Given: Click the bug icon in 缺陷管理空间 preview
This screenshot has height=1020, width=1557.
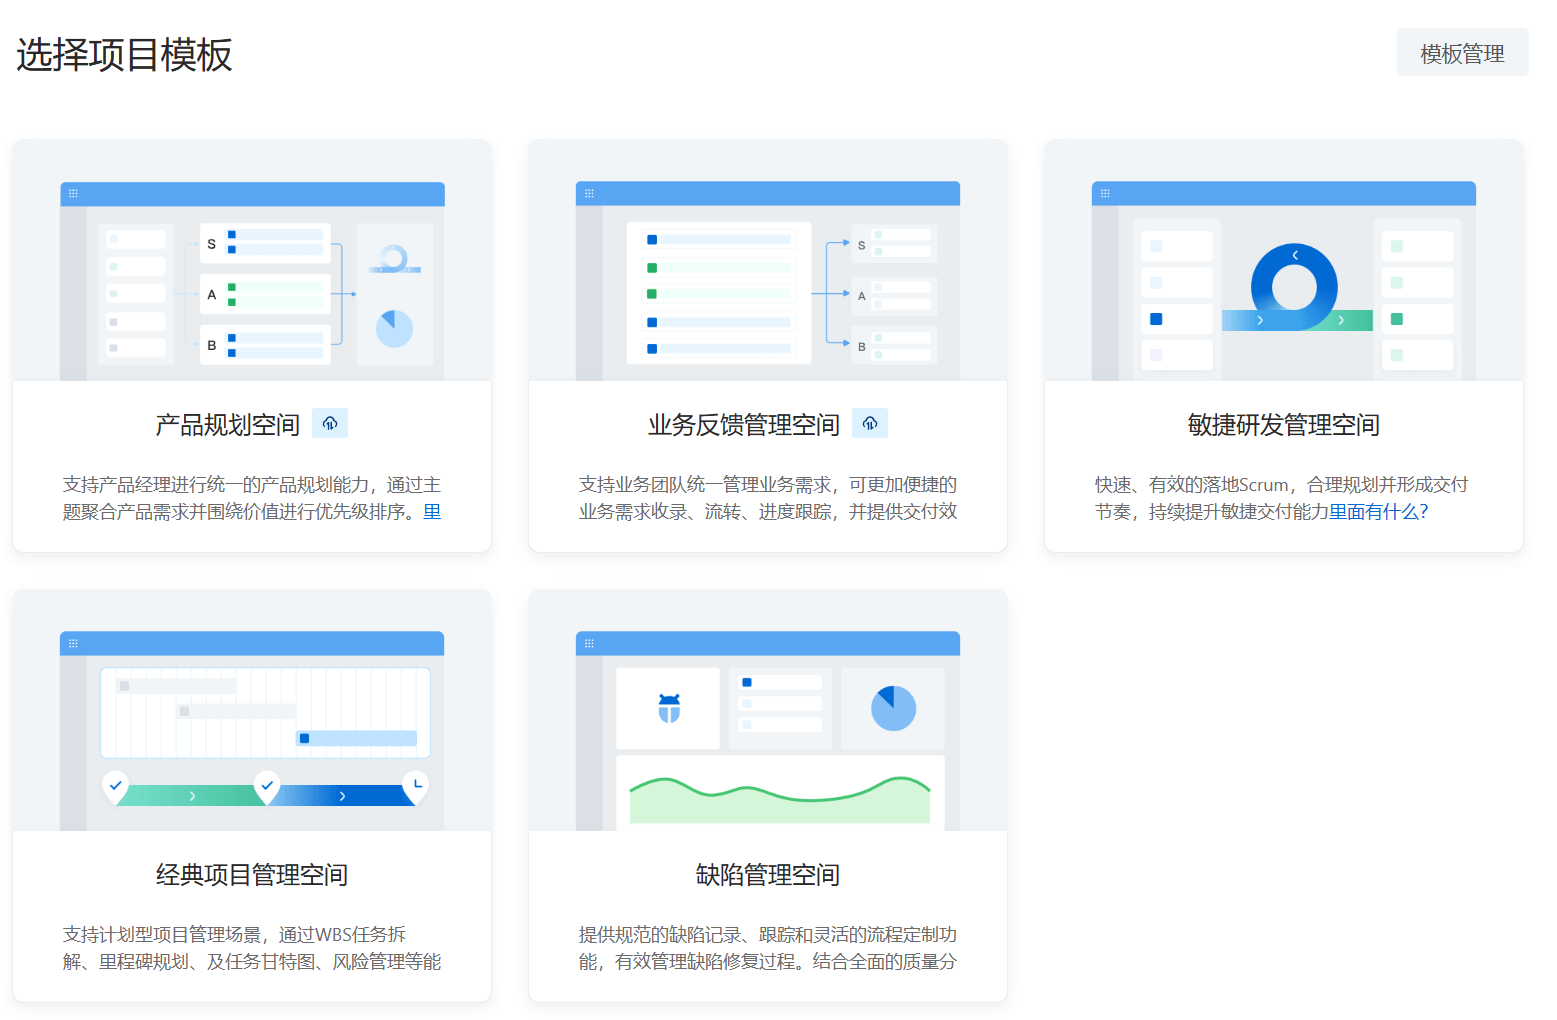Looking at the screenshot, I should tap(667, 707).
